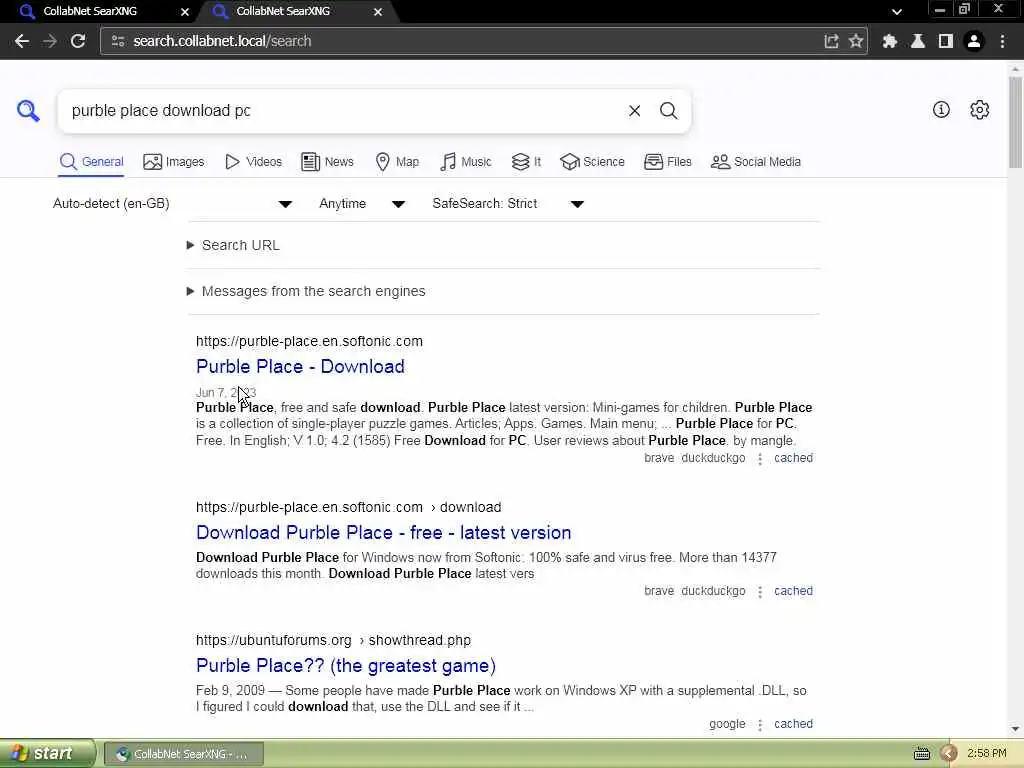The width and height of the screenshot is (1024, 768).
Task: Switch to the Social Media category
Action: (x=756, y=162)
